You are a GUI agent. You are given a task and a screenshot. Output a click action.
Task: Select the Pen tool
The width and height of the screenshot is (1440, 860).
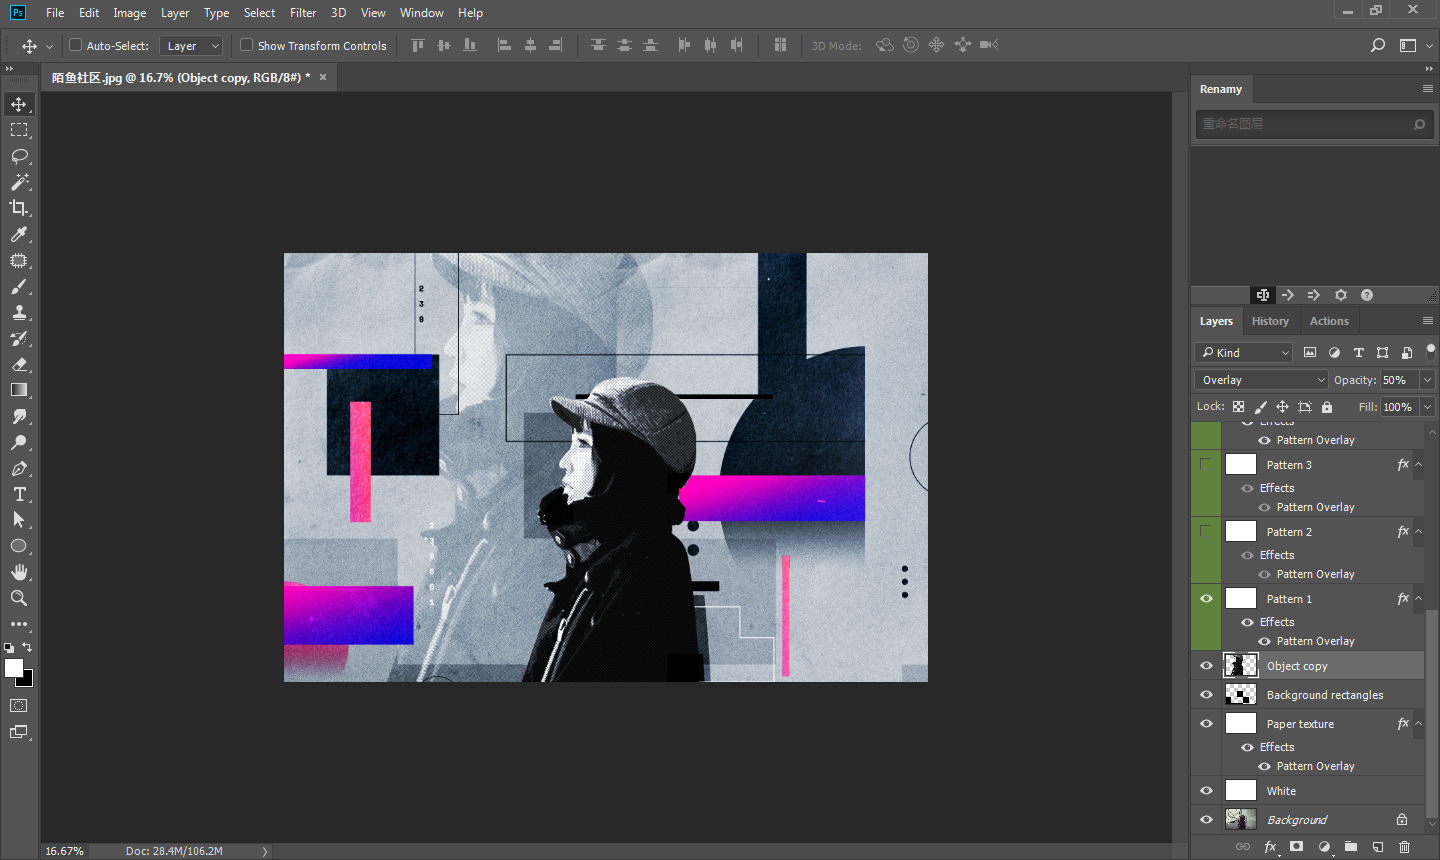coord(19,468)
